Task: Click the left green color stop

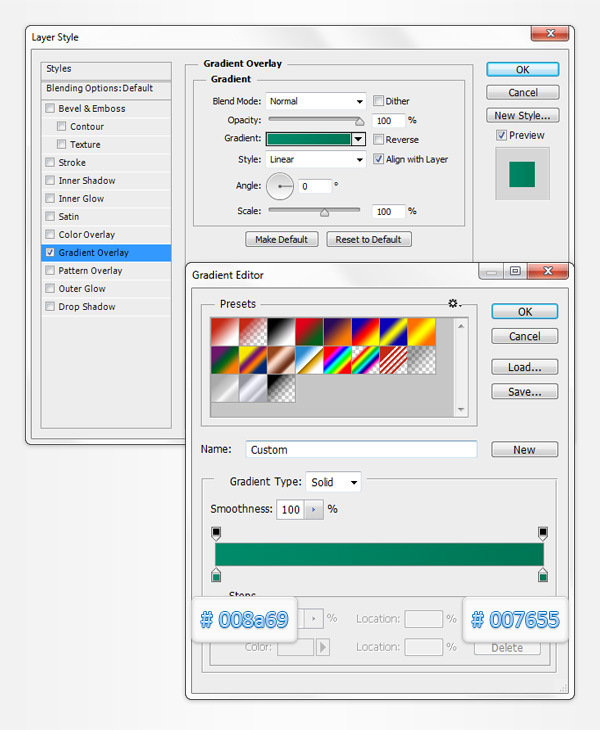Action: (216, 575)
